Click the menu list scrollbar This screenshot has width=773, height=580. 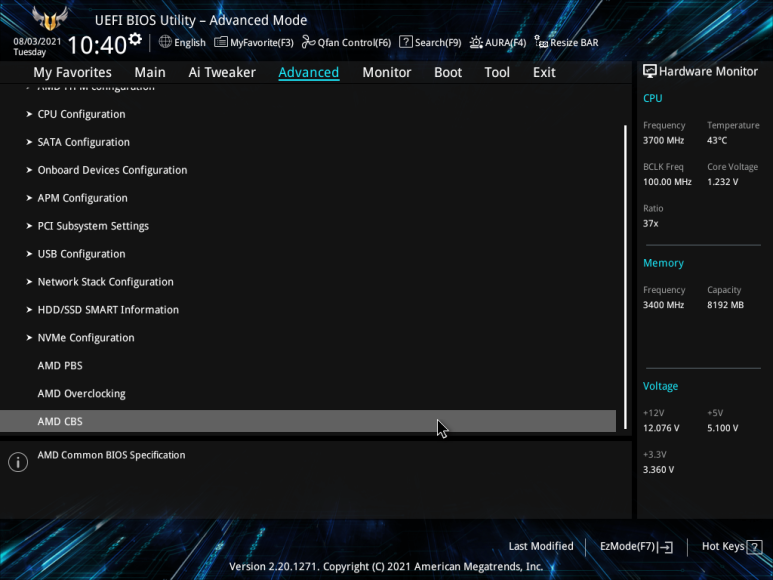coord(625,277)
